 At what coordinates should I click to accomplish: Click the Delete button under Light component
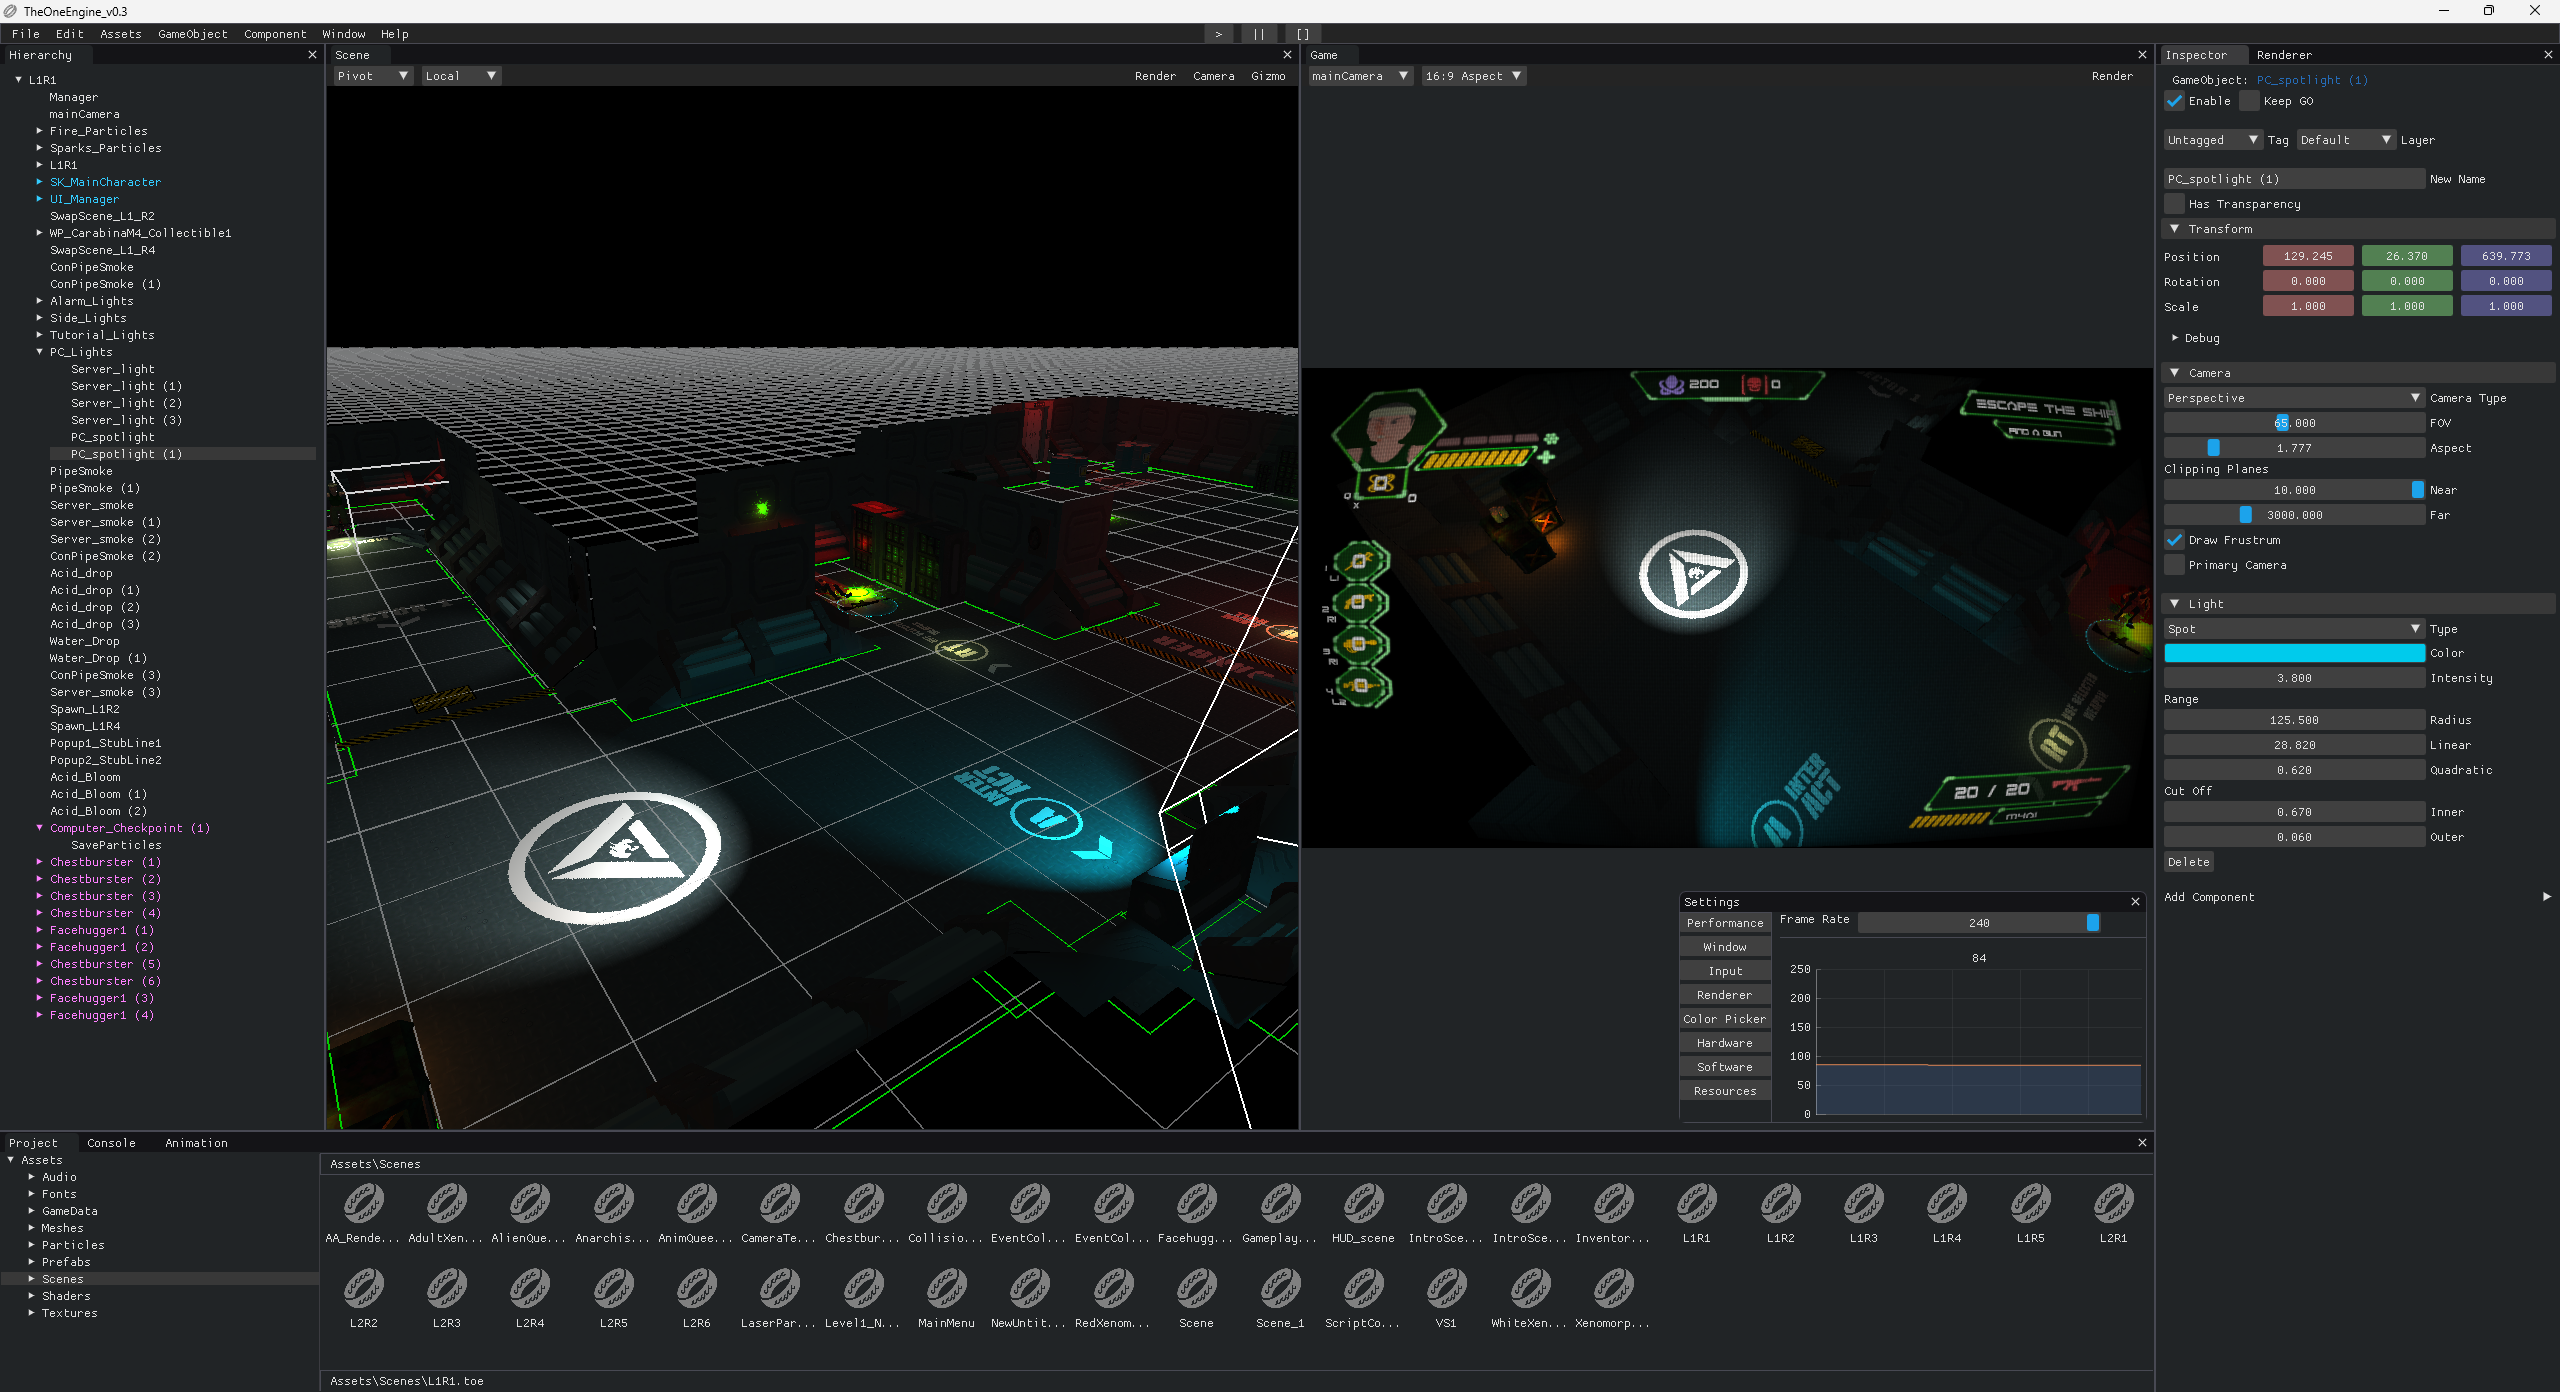(x=2189, y=862)
